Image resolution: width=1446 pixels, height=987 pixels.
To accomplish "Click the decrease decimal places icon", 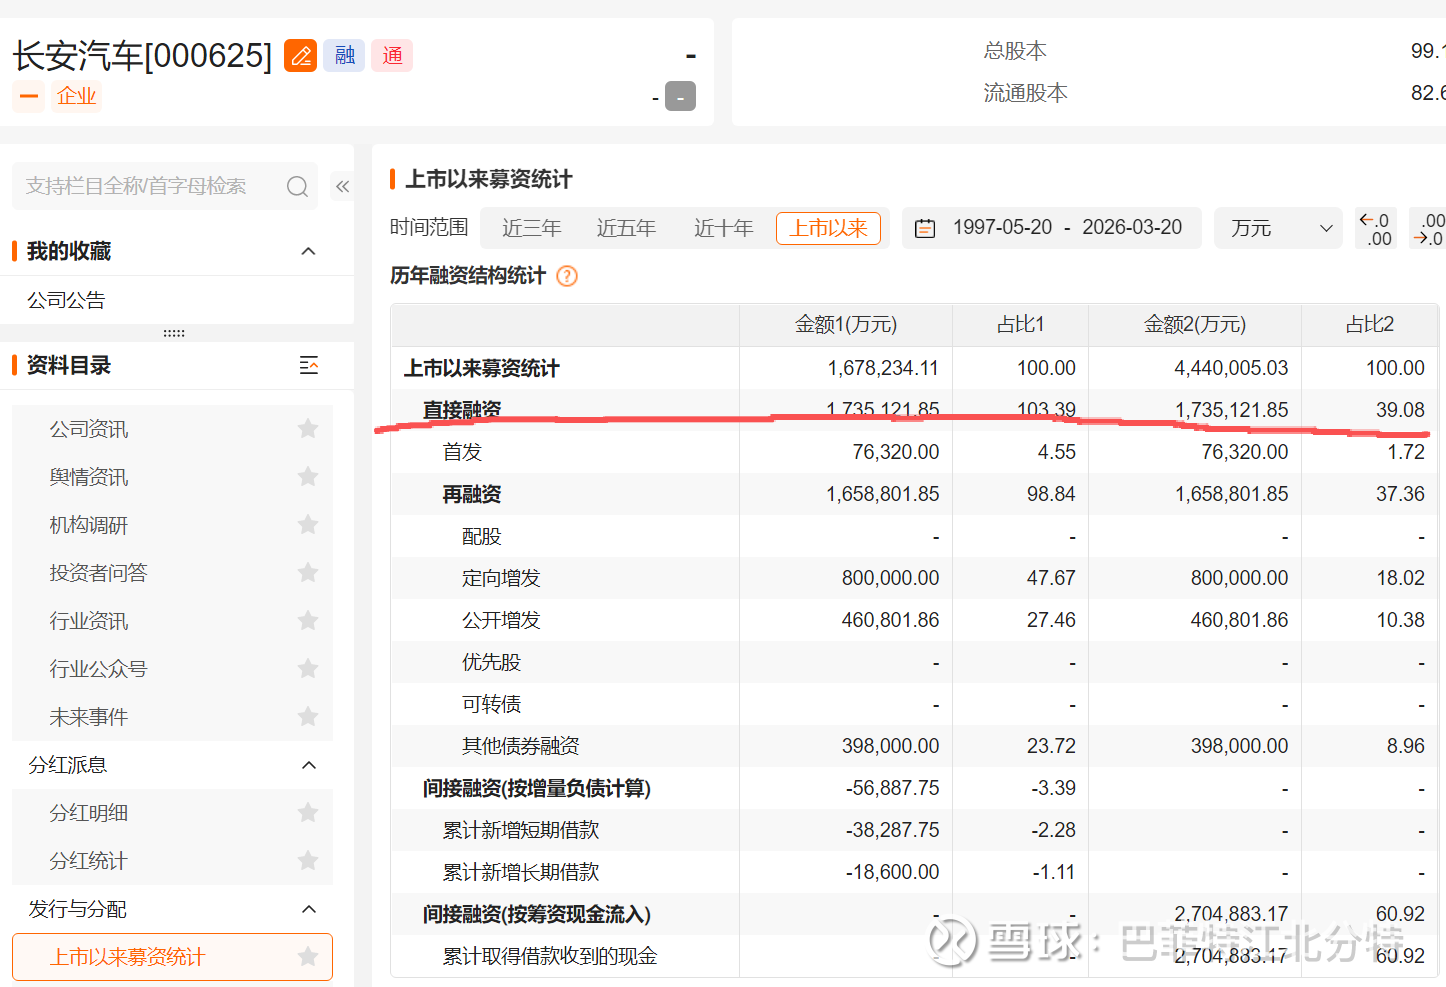I will [1375, 229].
